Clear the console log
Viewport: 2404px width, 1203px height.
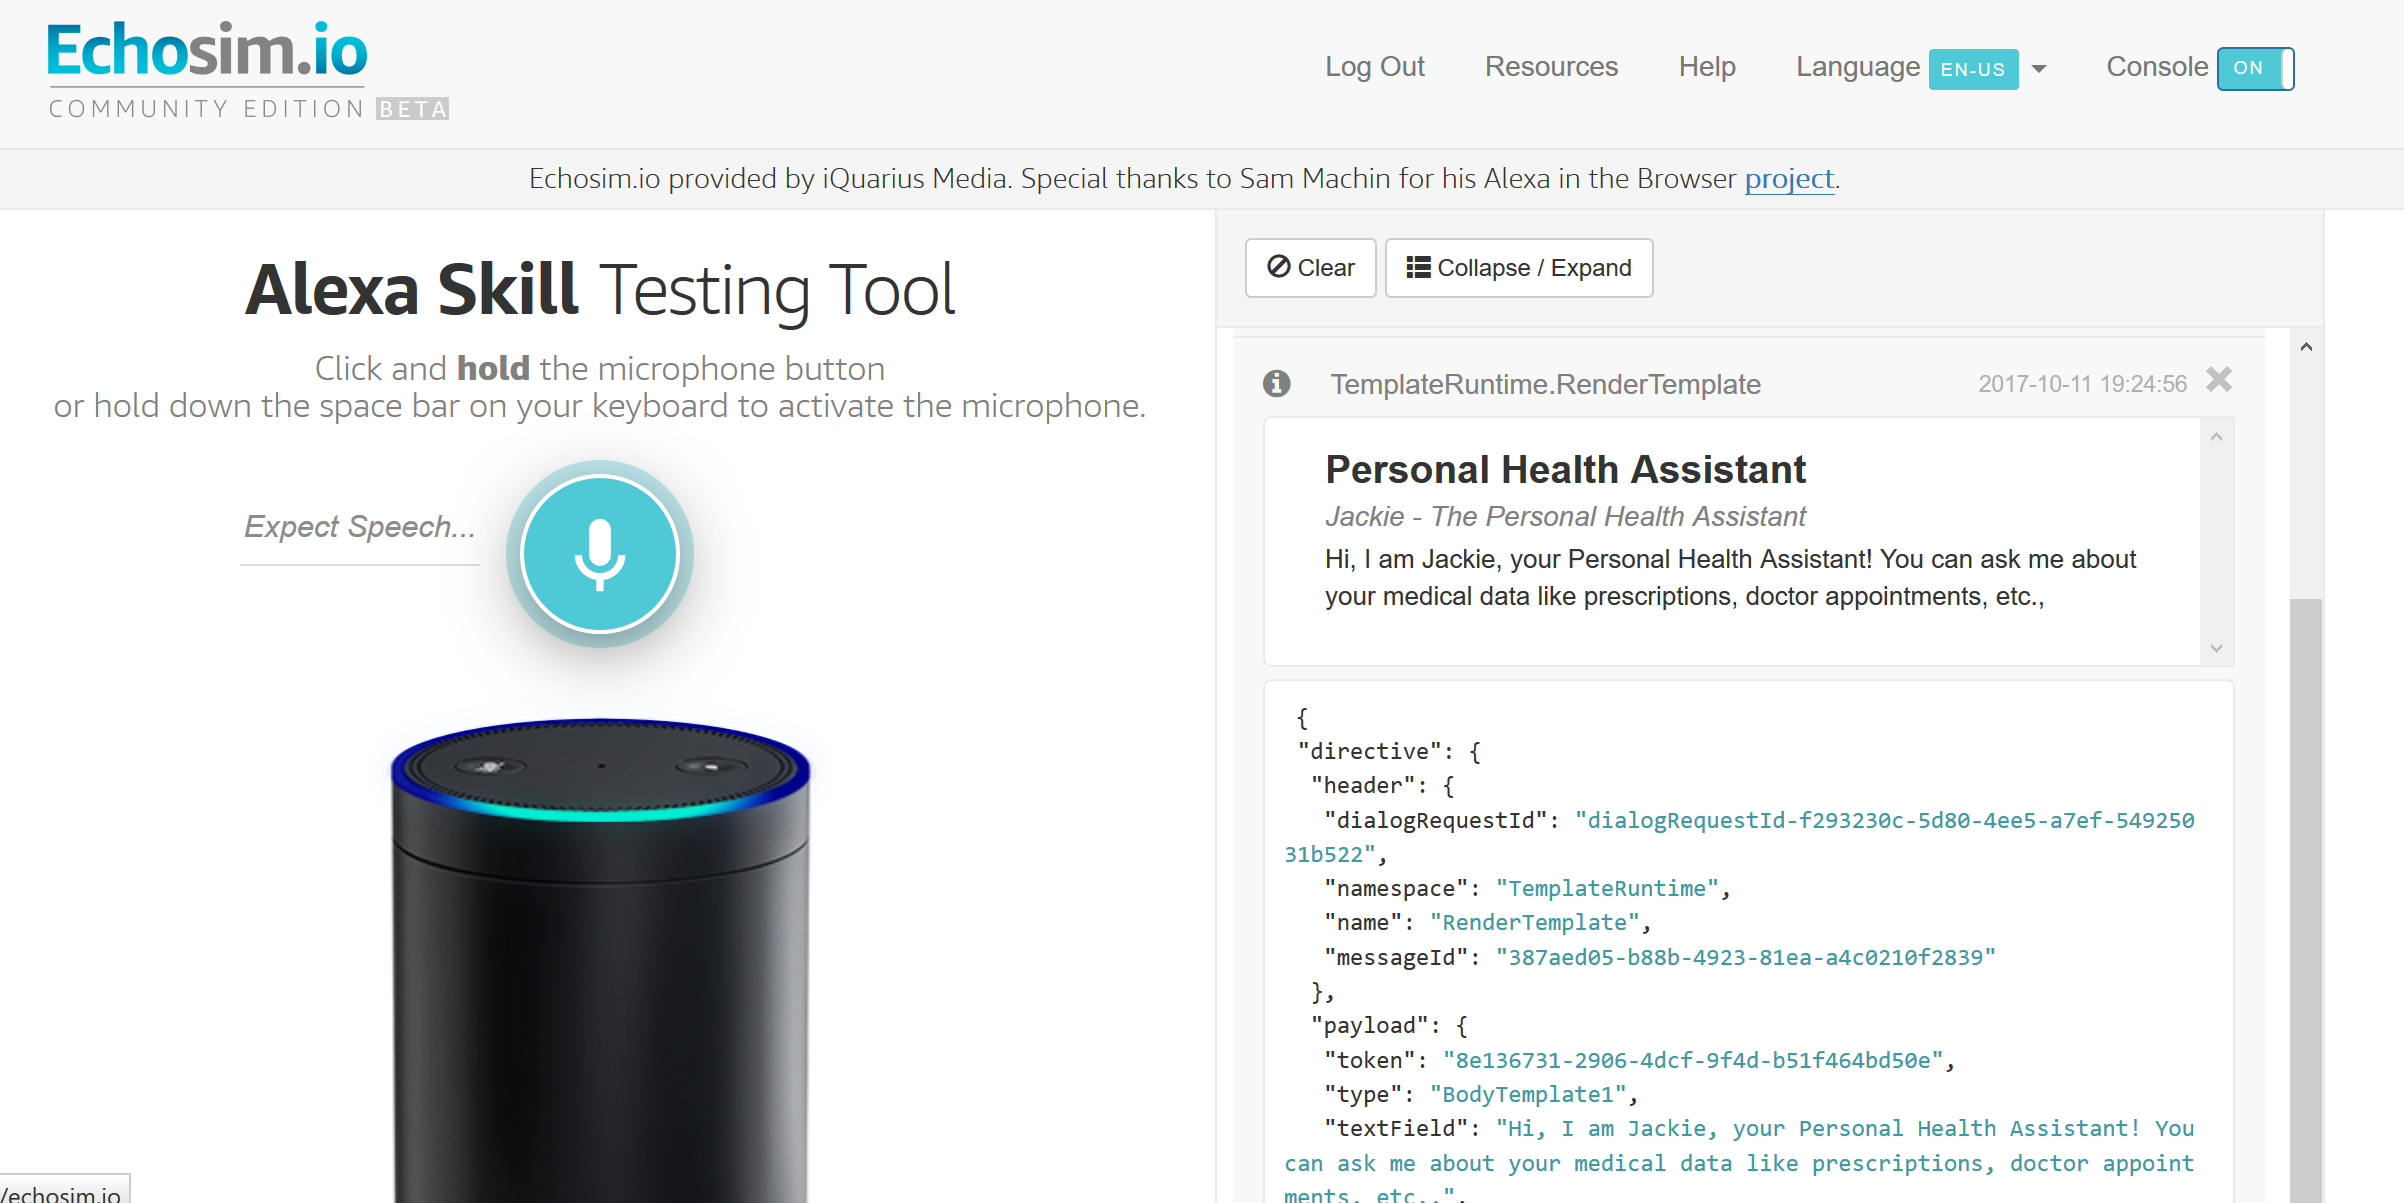point(1310,268)
